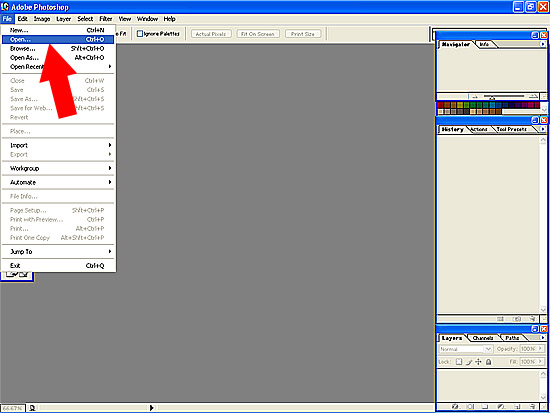This screenshot has width=550, height=413.
Task: Switch to the Actions tab
Action: tap(479, 129)
